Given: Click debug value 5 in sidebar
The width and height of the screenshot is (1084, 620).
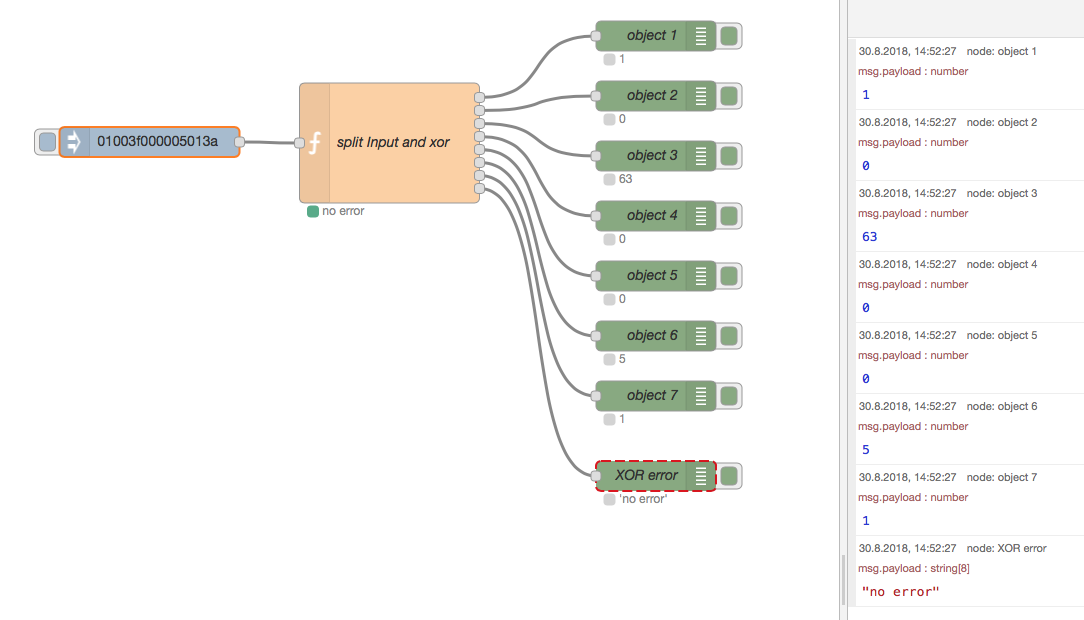Looking at the screenshot, I should 866,450.
